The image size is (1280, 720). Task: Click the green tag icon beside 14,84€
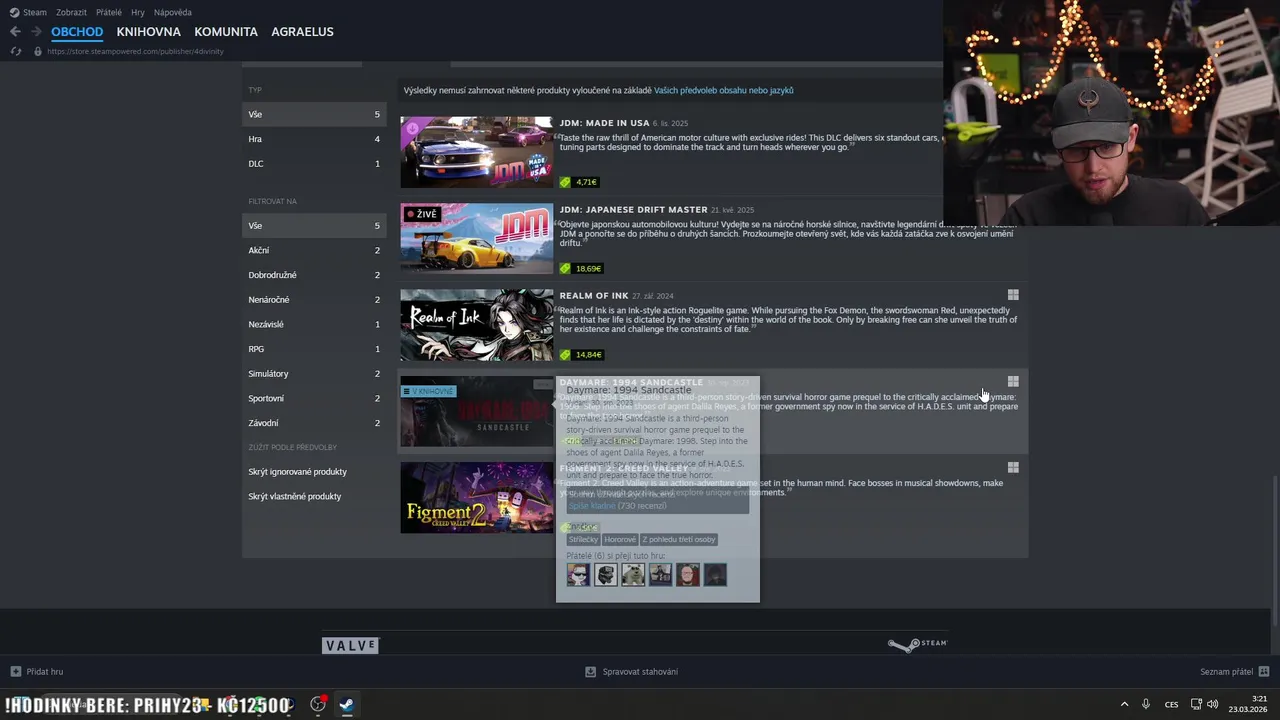point(565,354)
